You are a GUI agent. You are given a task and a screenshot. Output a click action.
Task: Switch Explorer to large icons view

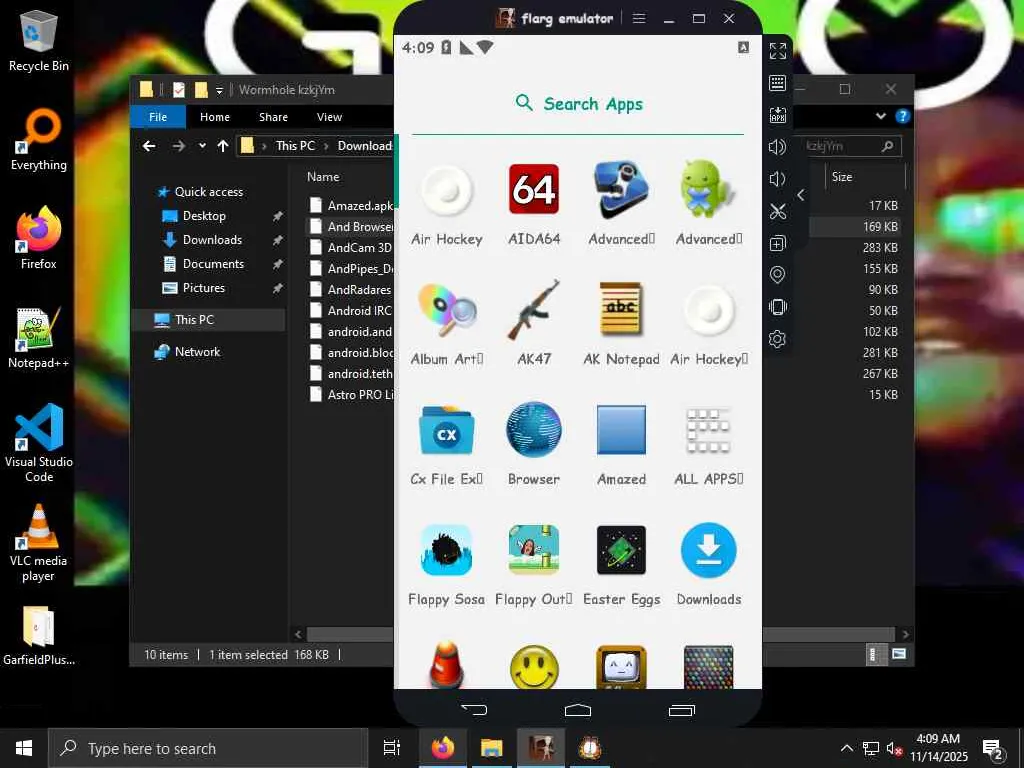[899, 654]
